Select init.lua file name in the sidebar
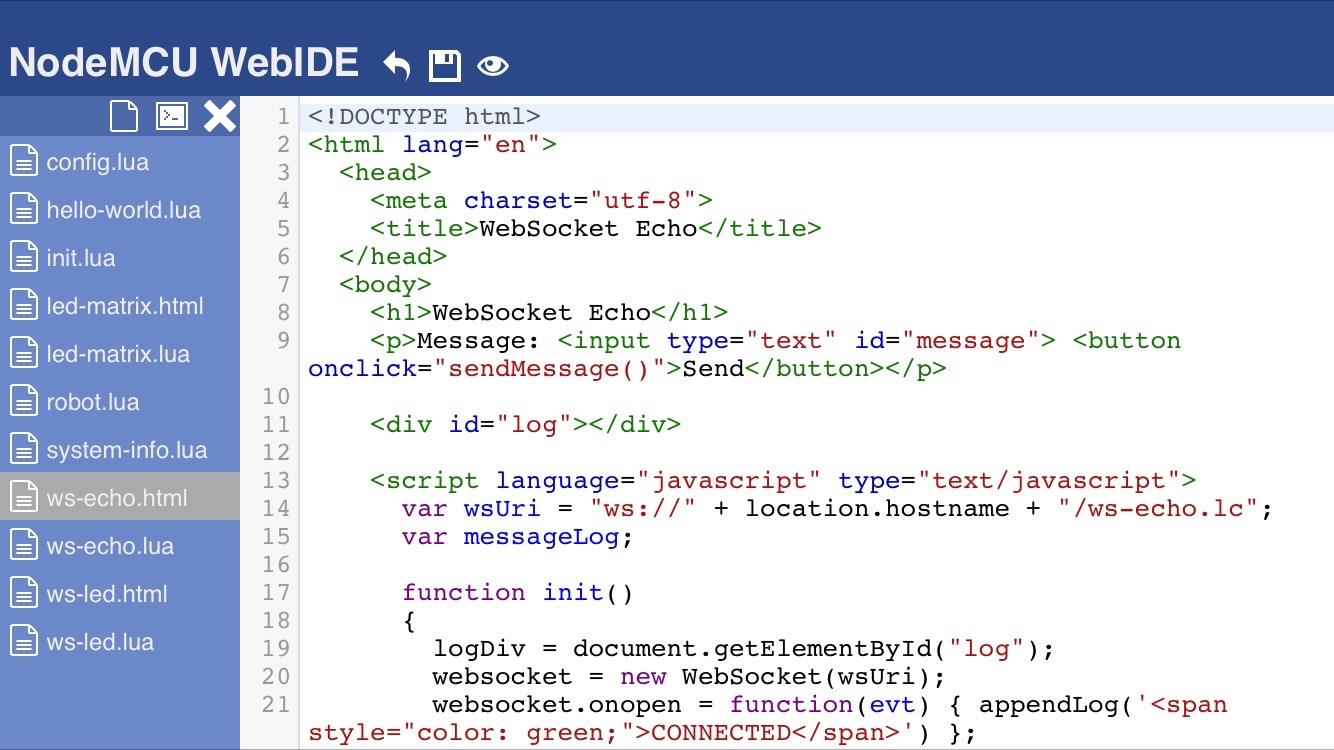 [81, 258]
